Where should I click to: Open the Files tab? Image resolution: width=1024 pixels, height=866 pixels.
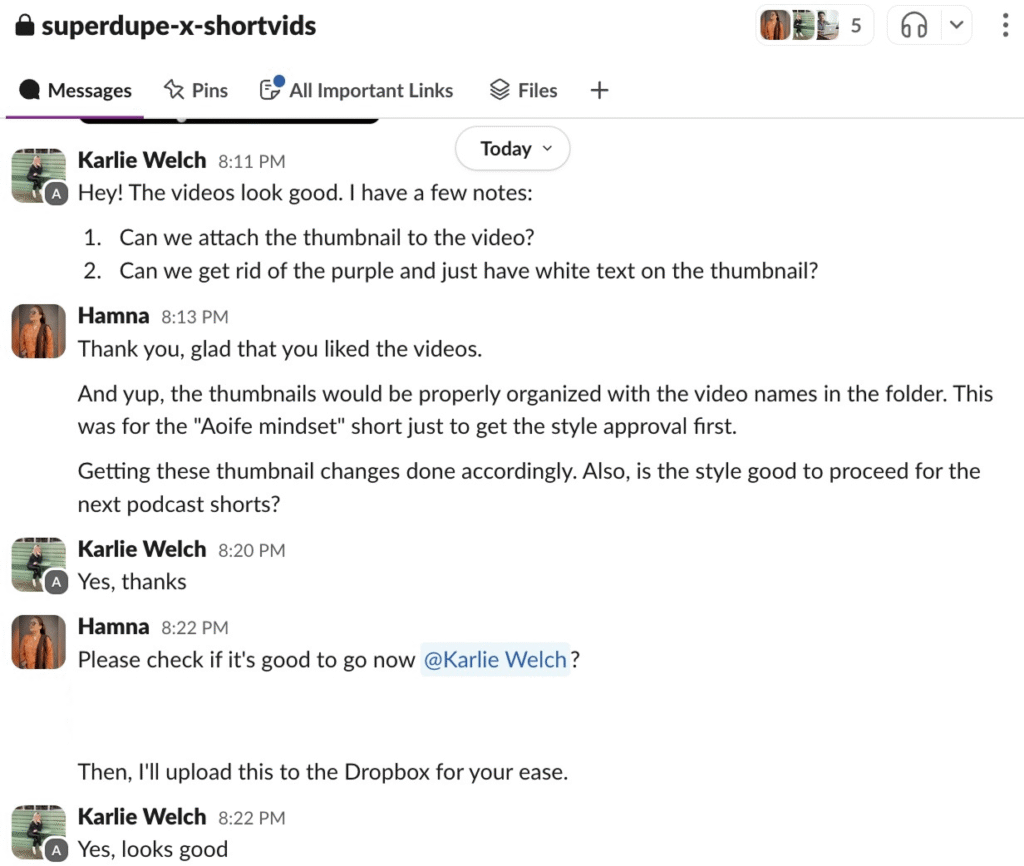pos(523,91)
